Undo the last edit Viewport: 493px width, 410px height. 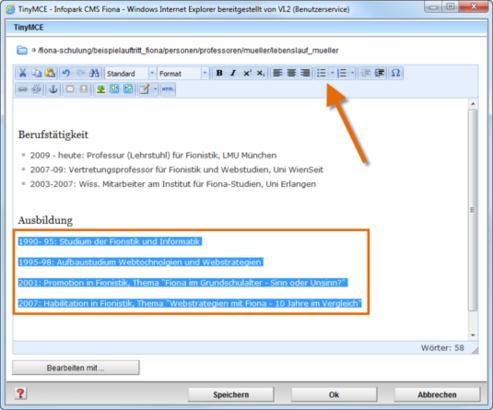(x=66, y=73)
